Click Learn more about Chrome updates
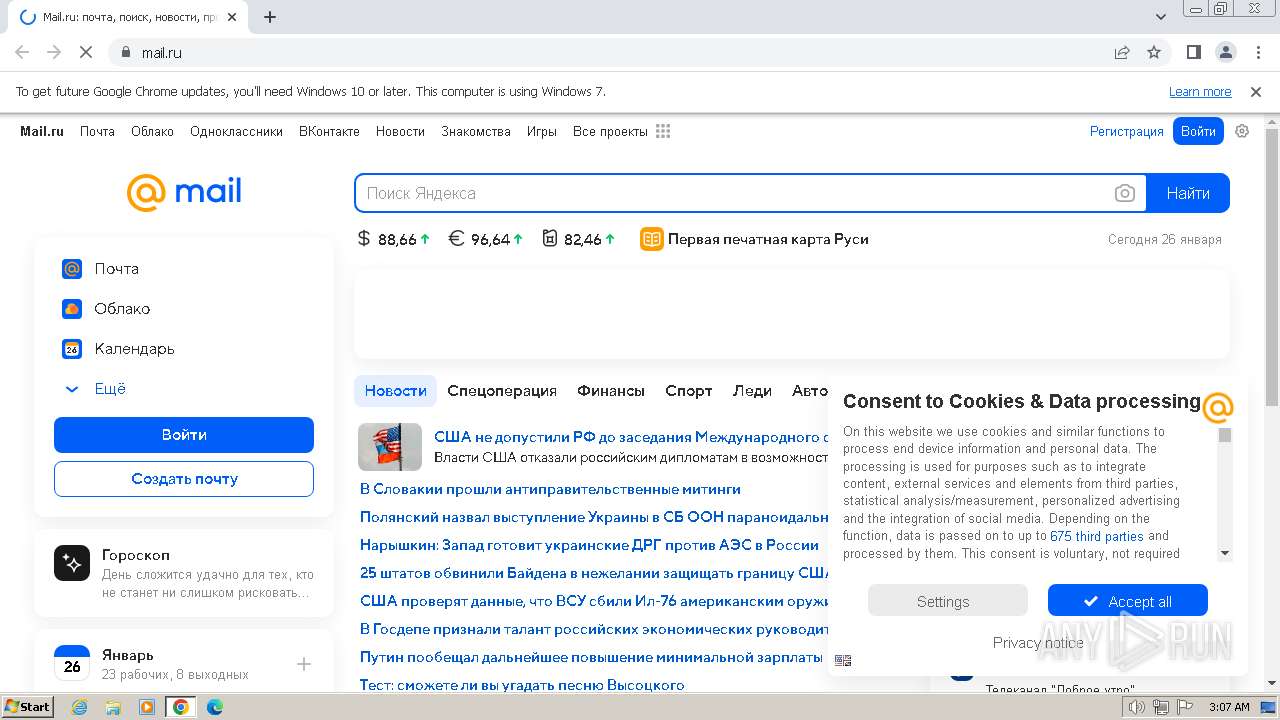Viewport: 1280px width, 720px height. click(1200, 92)
